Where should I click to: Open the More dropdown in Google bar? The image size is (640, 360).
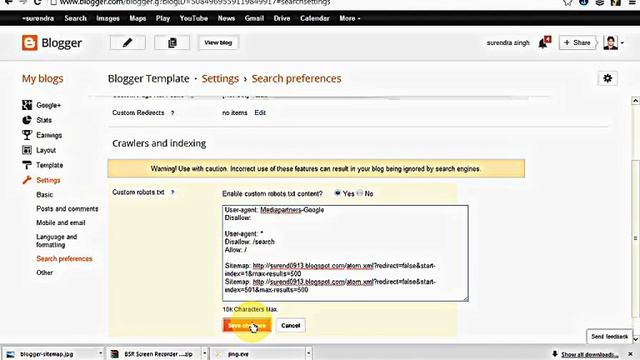click(x=349, y=18)
